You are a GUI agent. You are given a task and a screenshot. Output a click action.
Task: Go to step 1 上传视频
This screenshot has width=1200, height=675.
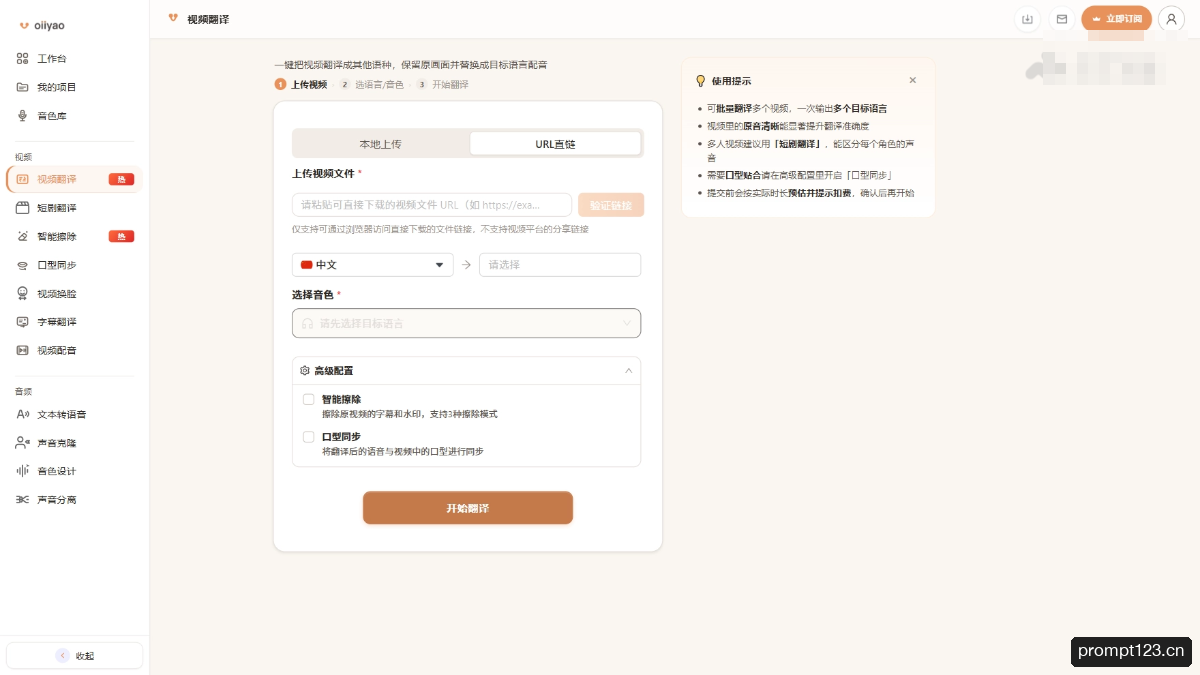pyautogui.click(x=301, y=84)
